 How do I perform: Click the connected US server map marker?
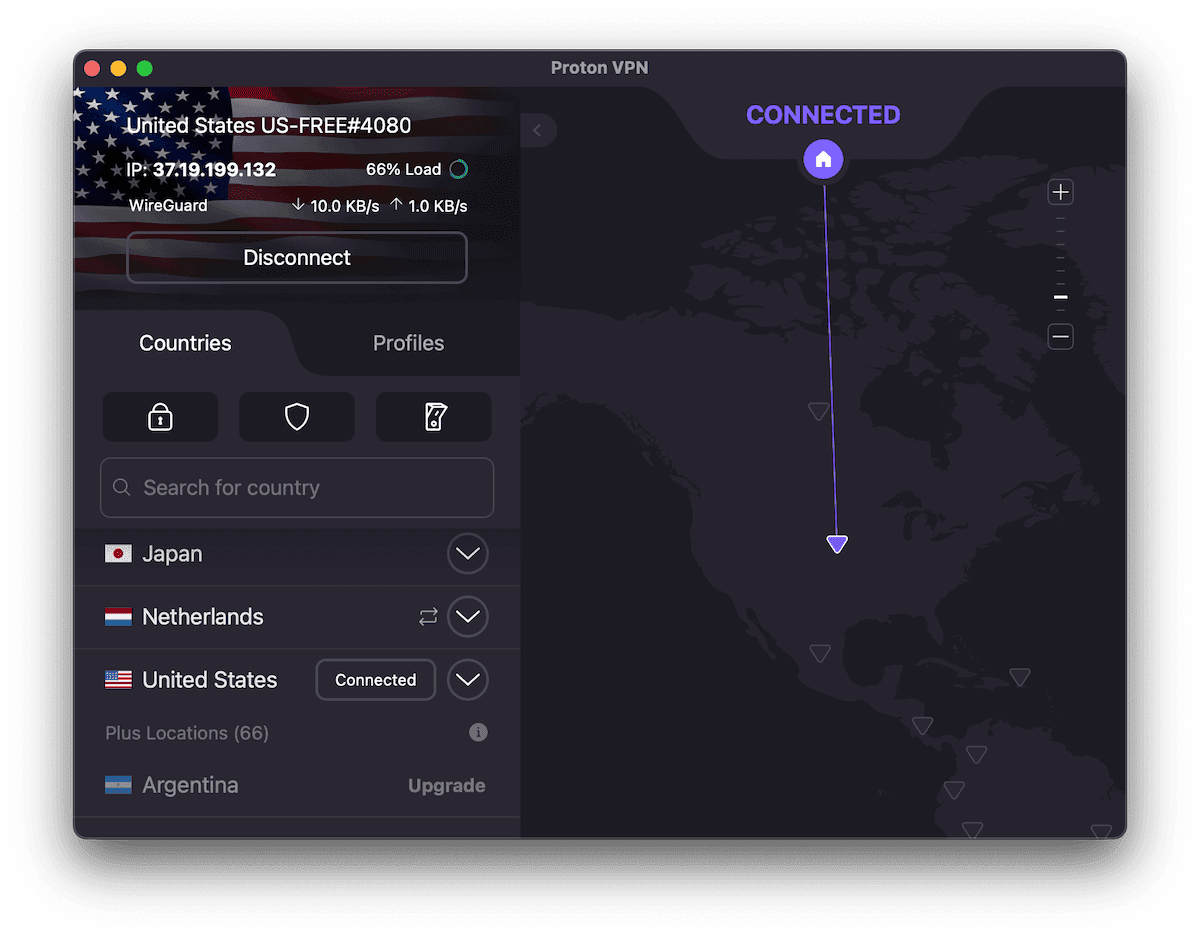tap(837, 544)
